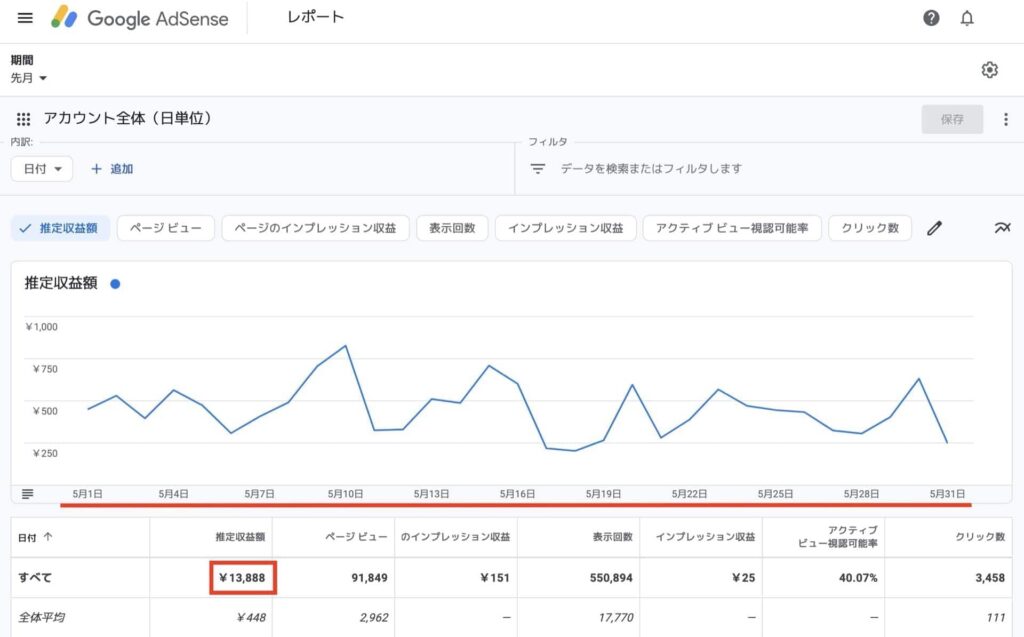Click the pencil edit metrics icon
The height and width of the screenshot is (637, 1024).
tap(934, 228)
